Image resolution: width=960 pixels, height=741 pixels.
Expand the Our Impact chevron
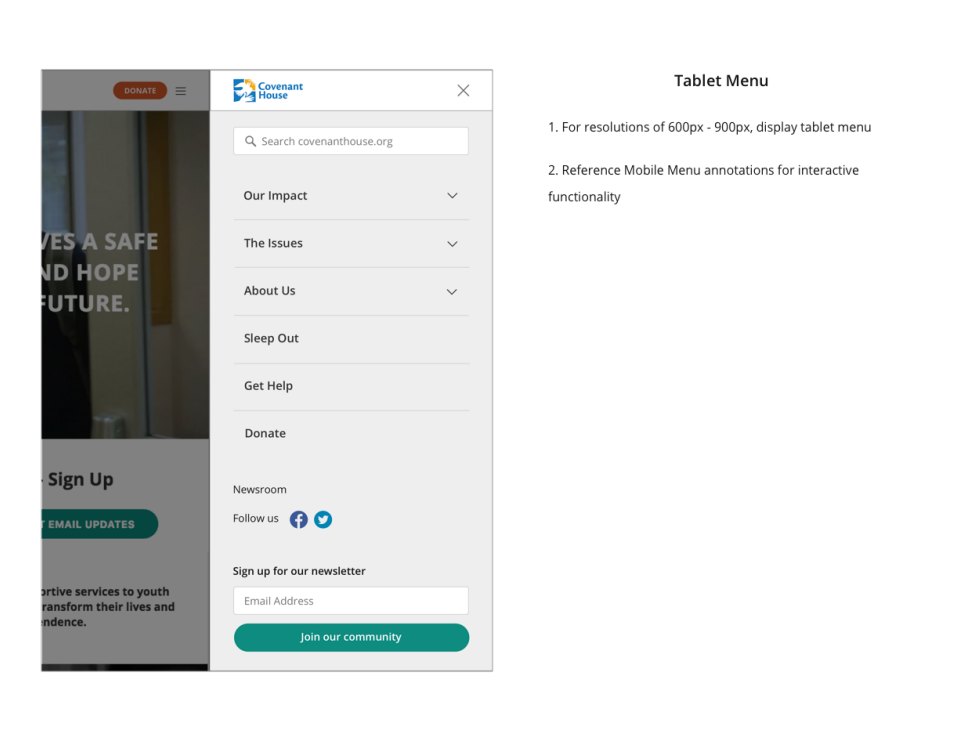(x=452, y=196)
